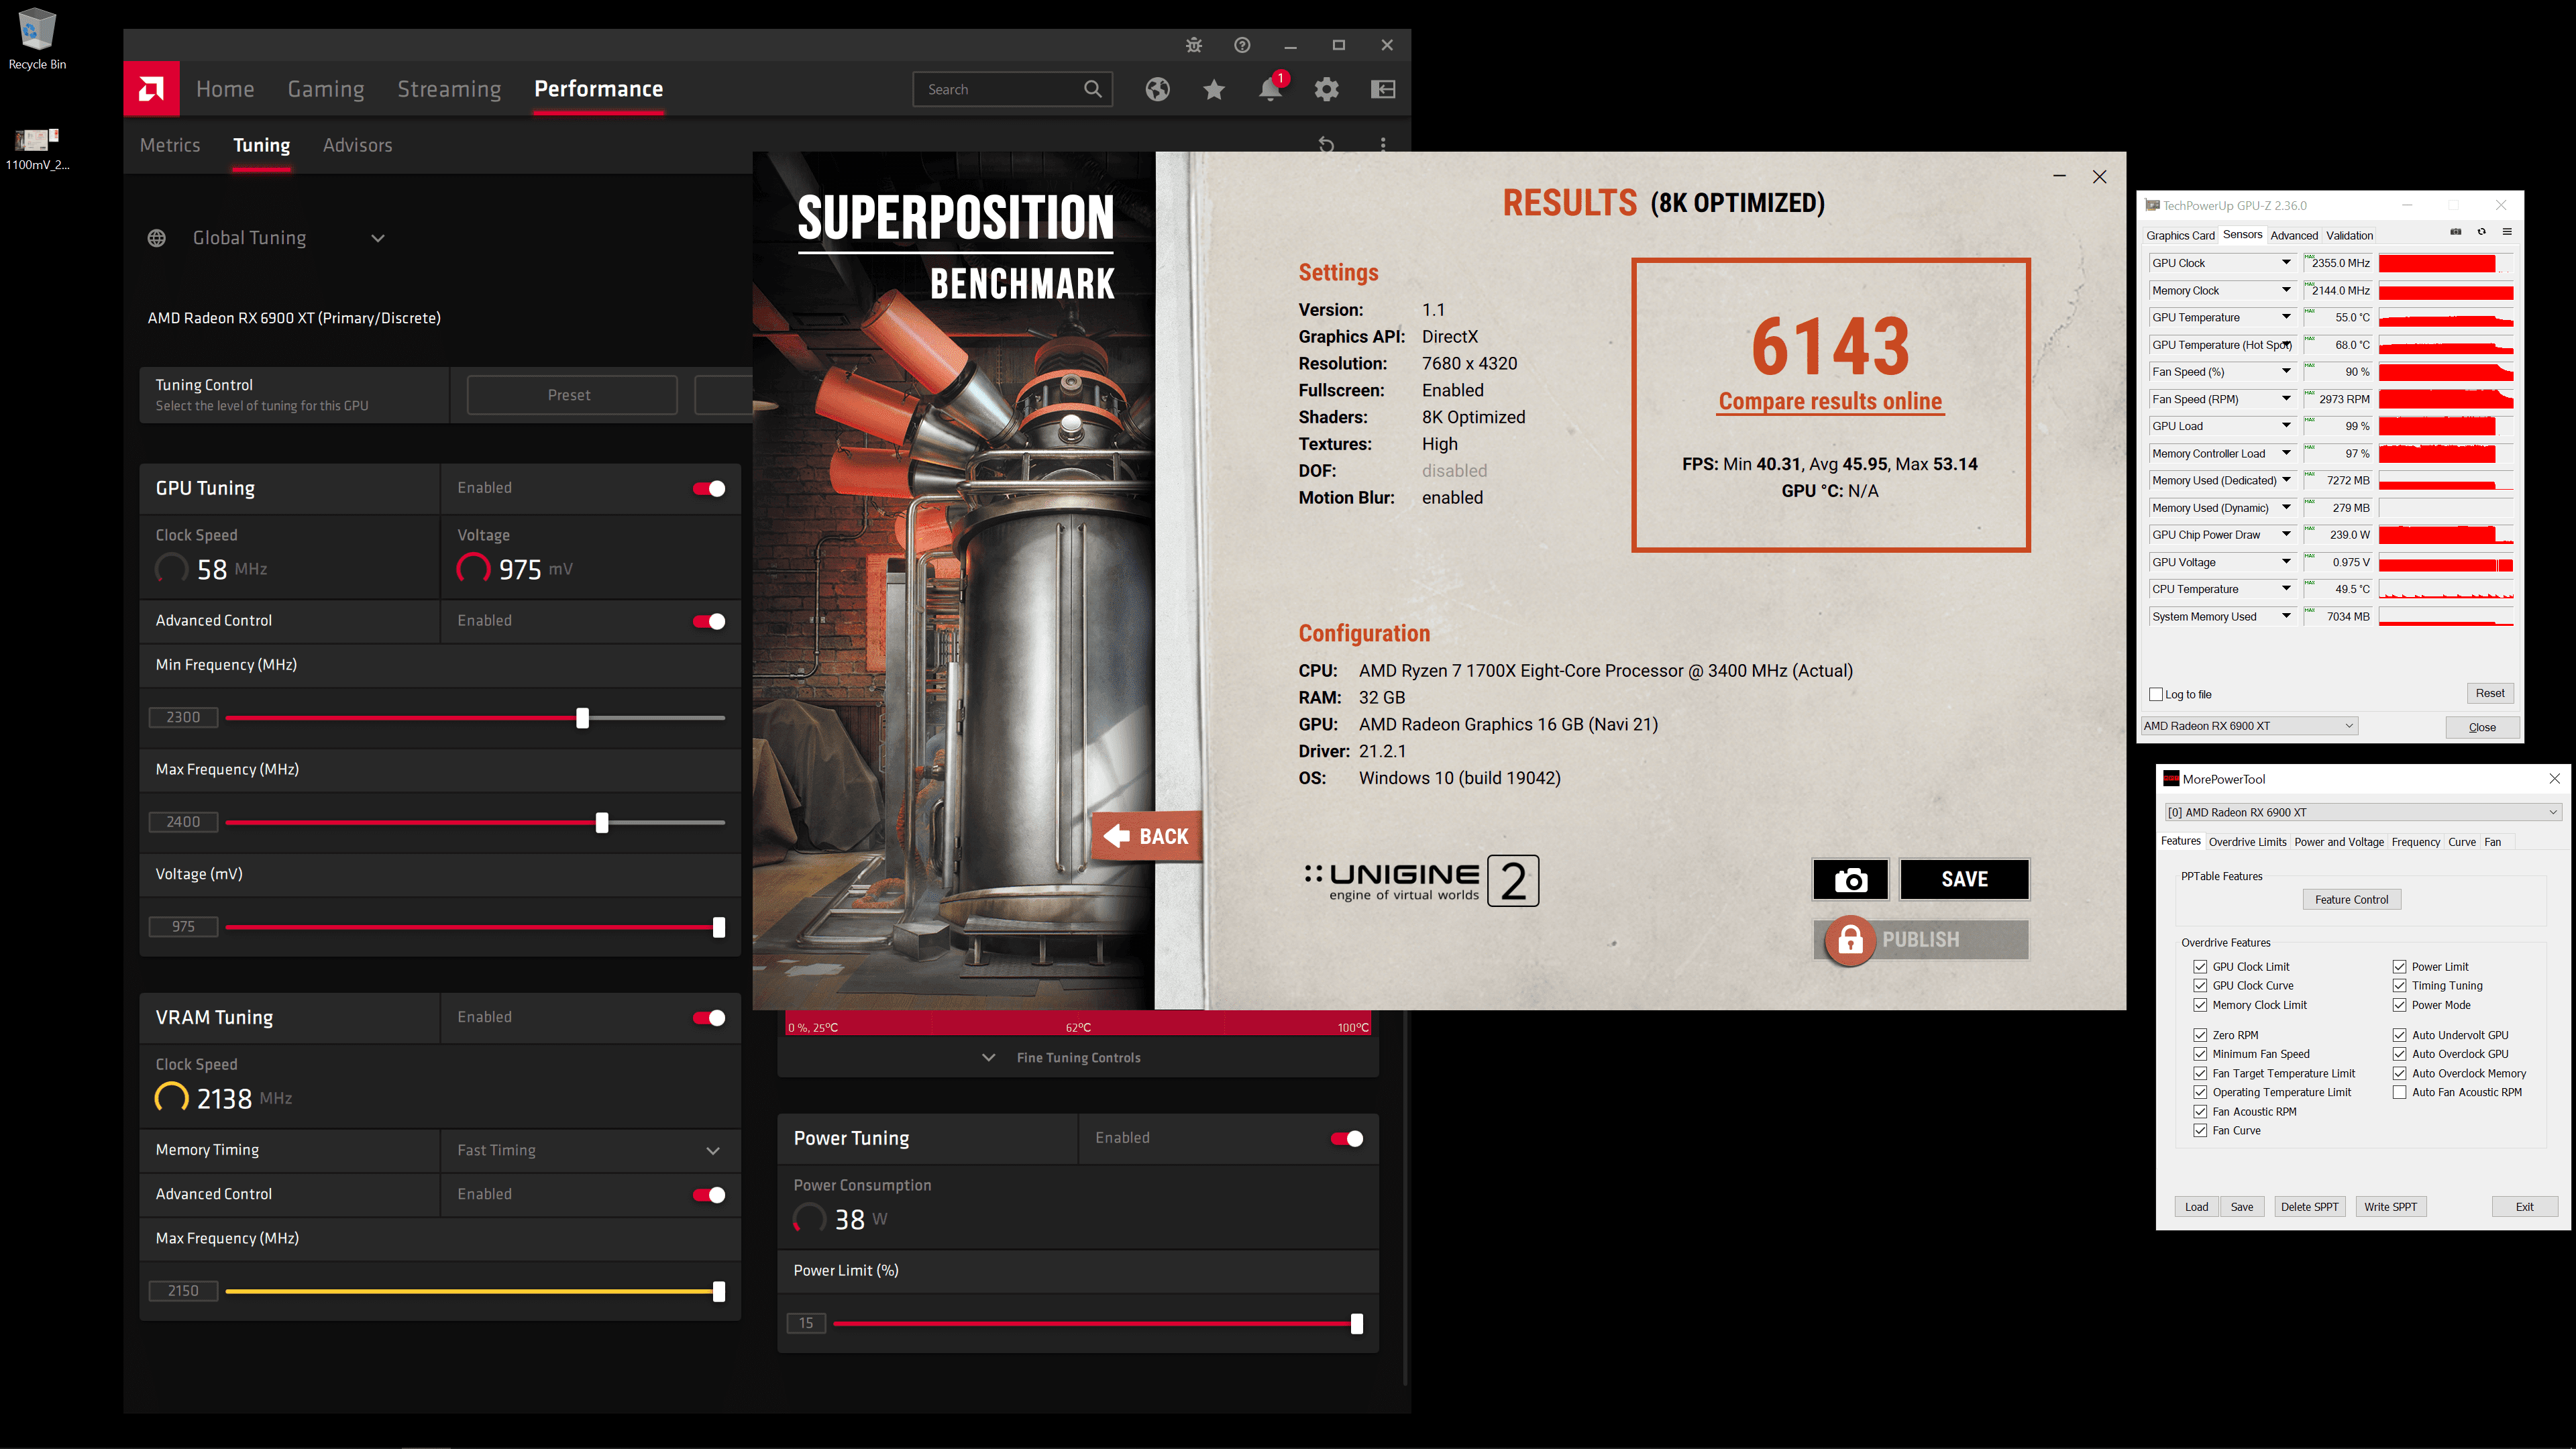Open the three-dot tuning options menu
The width and height of the screenshot is (2576, 1449).
point(1383,145)
